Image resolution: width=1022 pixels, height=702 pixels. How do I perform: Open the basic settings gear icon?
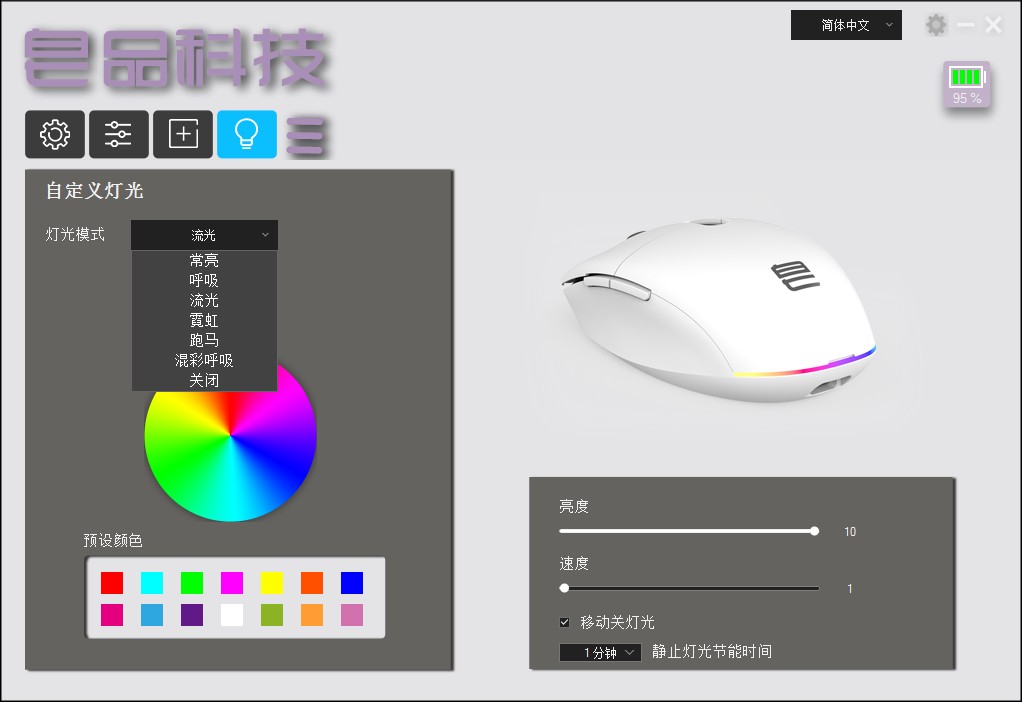coord(55,134)
